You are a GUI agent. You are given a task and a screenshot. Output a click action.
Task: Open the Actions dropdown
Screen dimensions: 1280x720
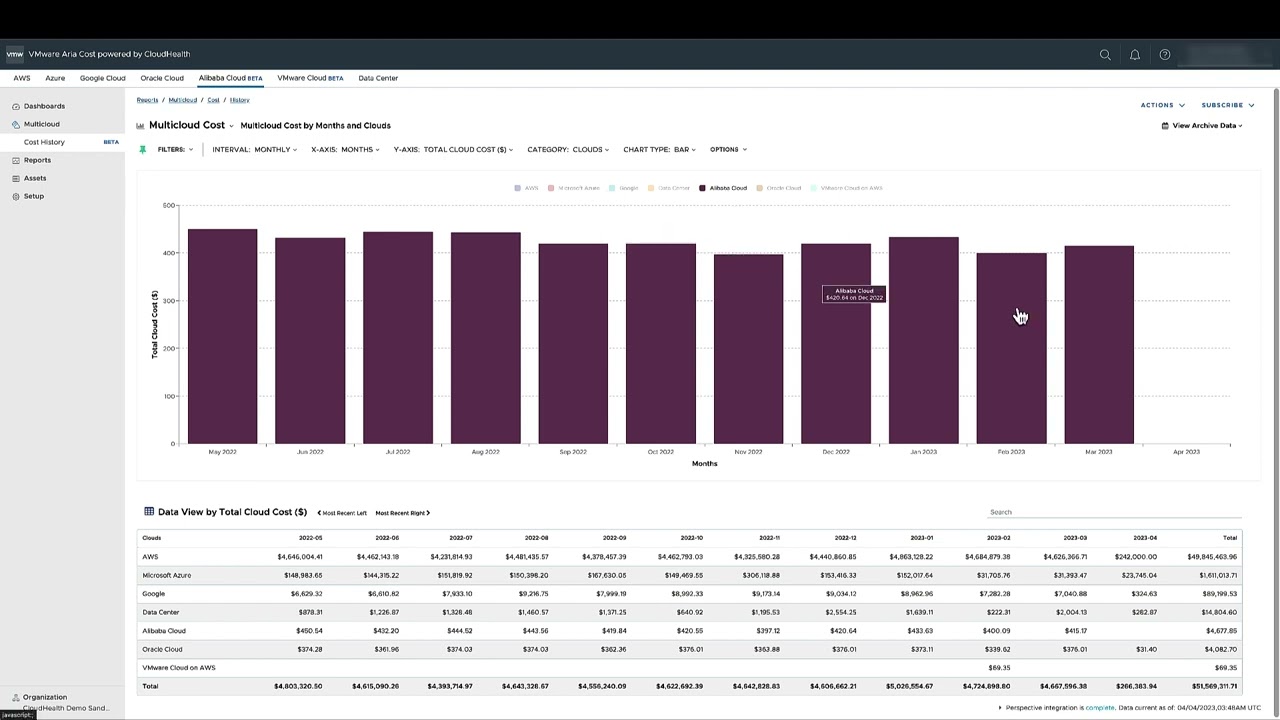pos(1162,105)
